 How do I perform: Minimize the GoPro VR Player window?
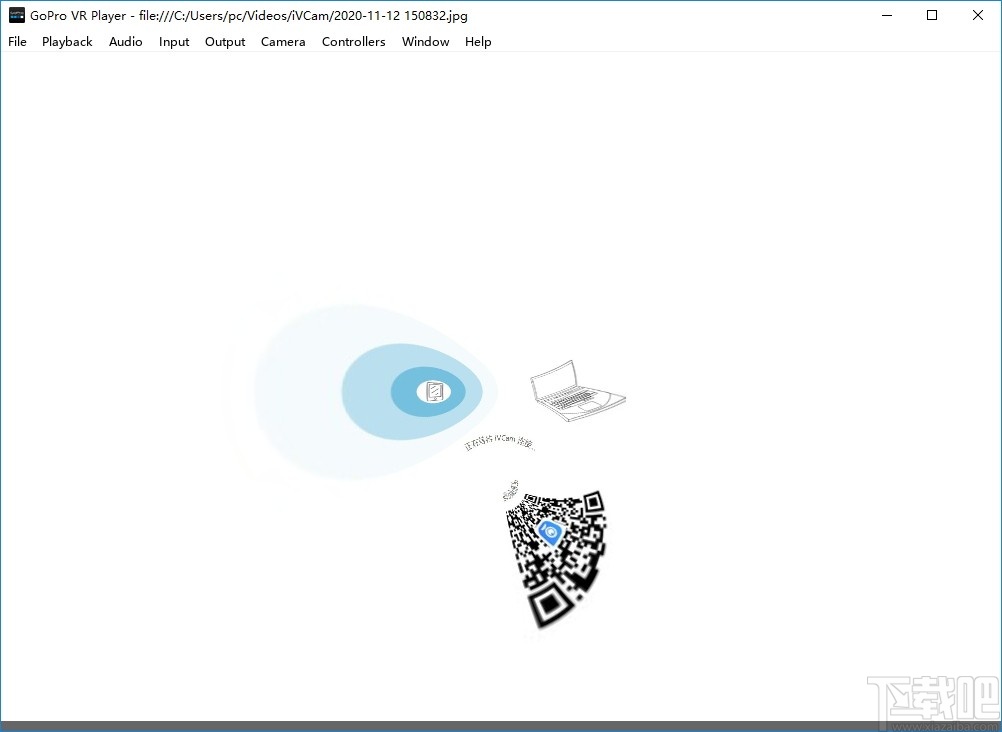coord(887,15)
